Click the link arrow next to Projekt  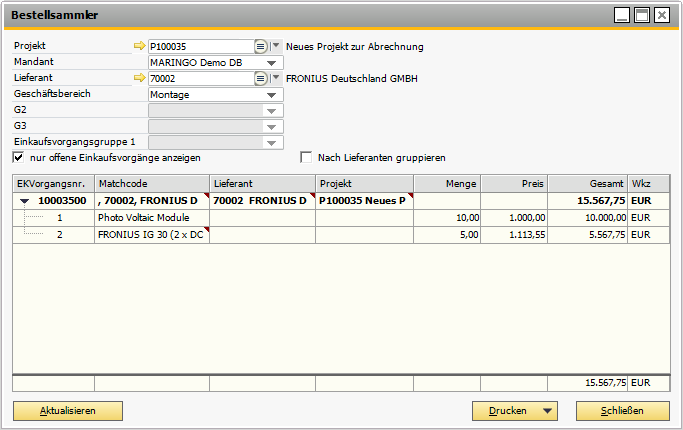[x=139, y=46]
